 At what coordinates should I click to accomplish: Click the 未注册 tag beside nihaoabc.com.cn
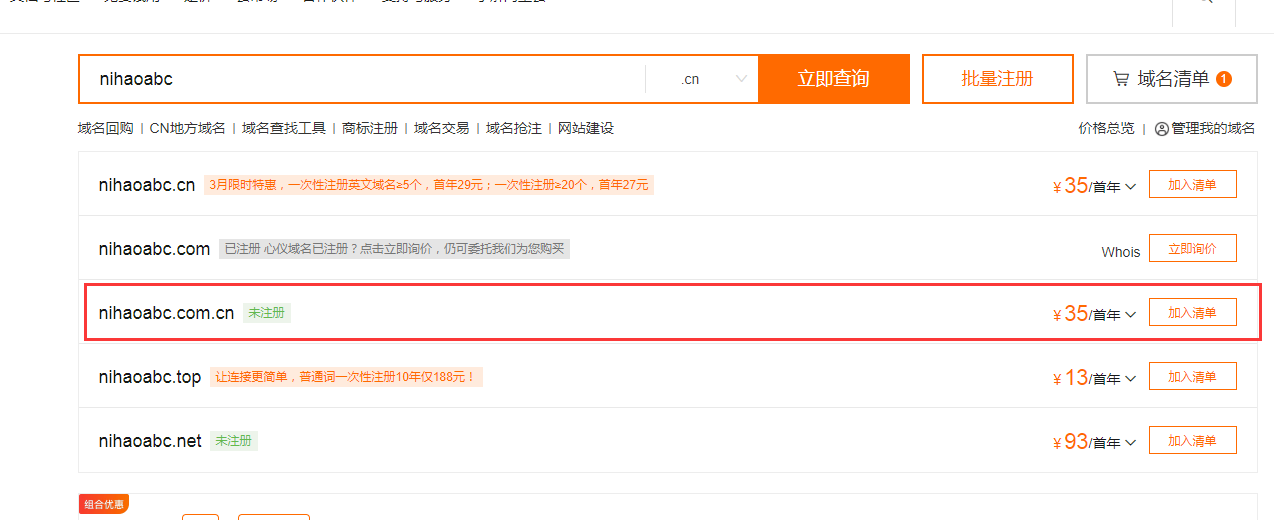(x=267, y=313)
